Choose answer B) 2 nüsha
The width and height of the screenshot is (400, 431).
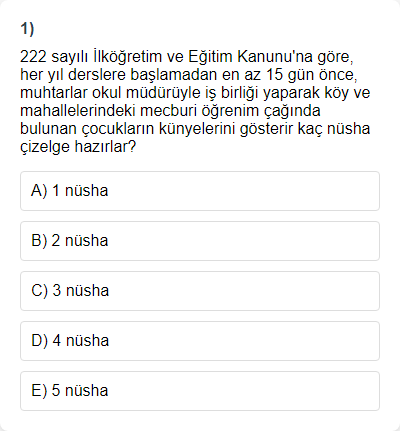pyautogui.click(x=200, y=241)
